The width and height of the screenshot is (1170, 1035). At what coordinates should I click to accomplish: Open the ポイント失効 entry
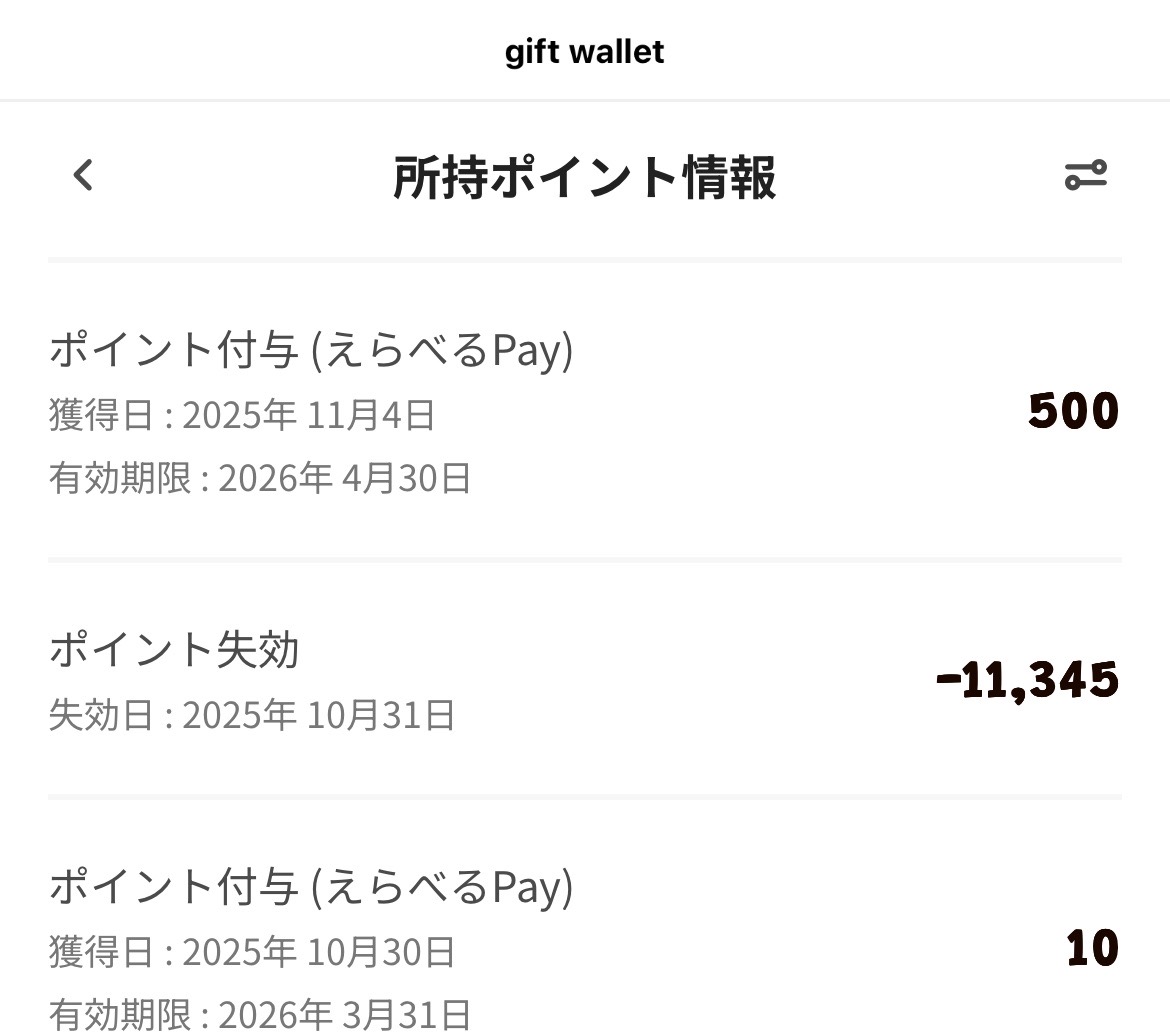[174, 651]
